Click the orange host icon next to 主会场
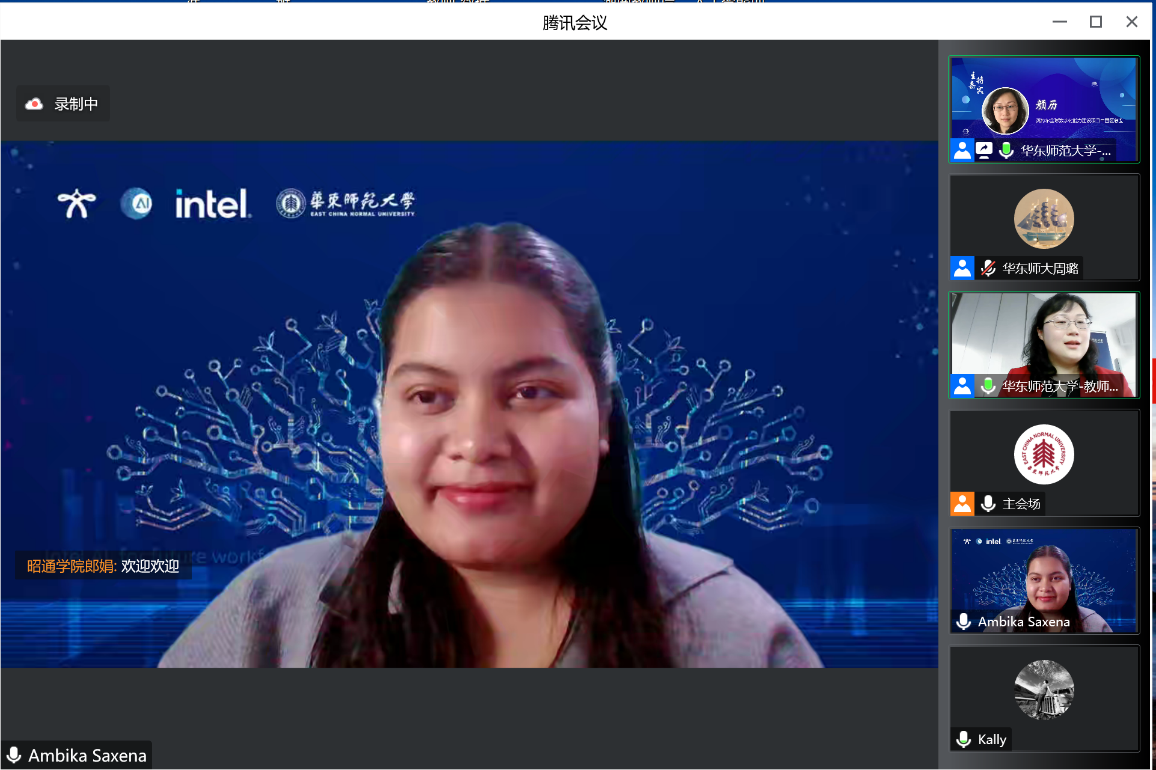The image size is (1156, 770). (x=962, y=504)
